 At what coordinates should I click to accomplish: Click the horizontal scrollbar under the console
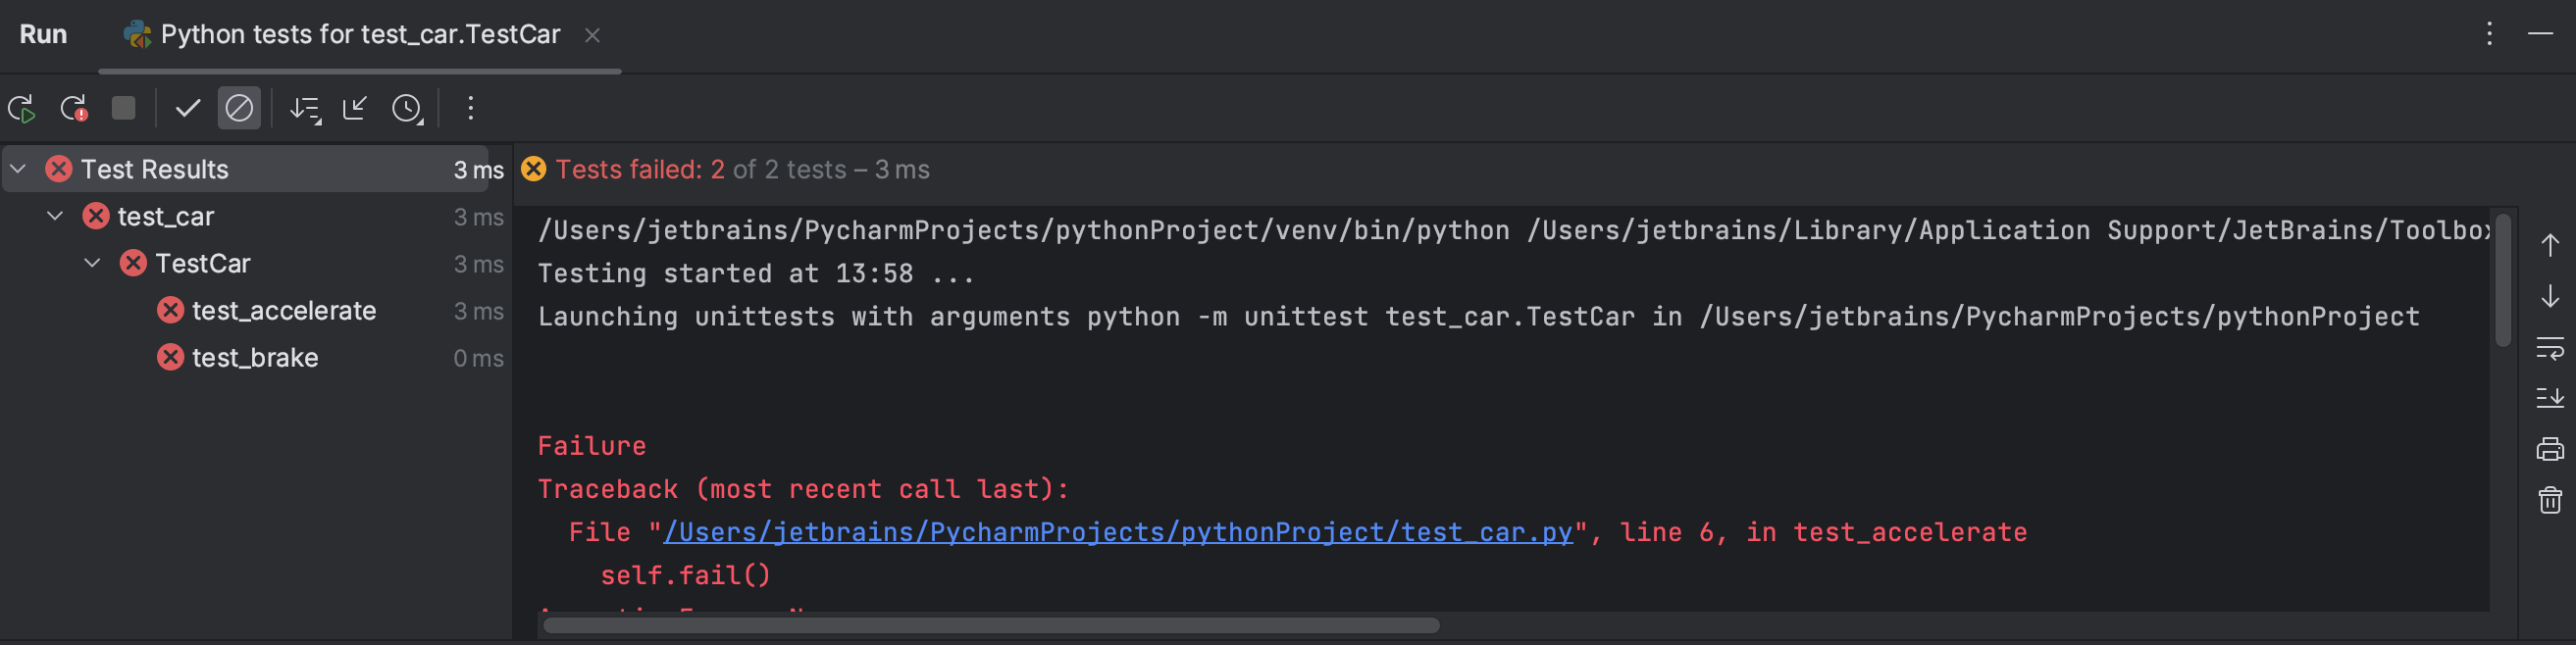point(990,625)
